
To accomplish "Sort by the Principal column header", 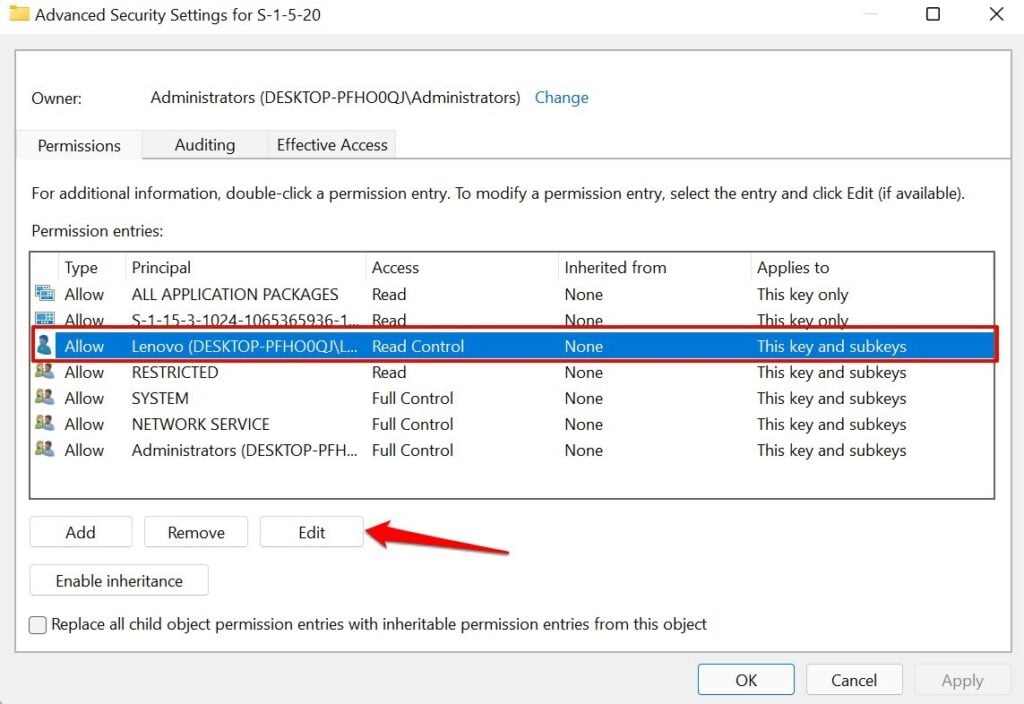I will (x=161, y=268).
